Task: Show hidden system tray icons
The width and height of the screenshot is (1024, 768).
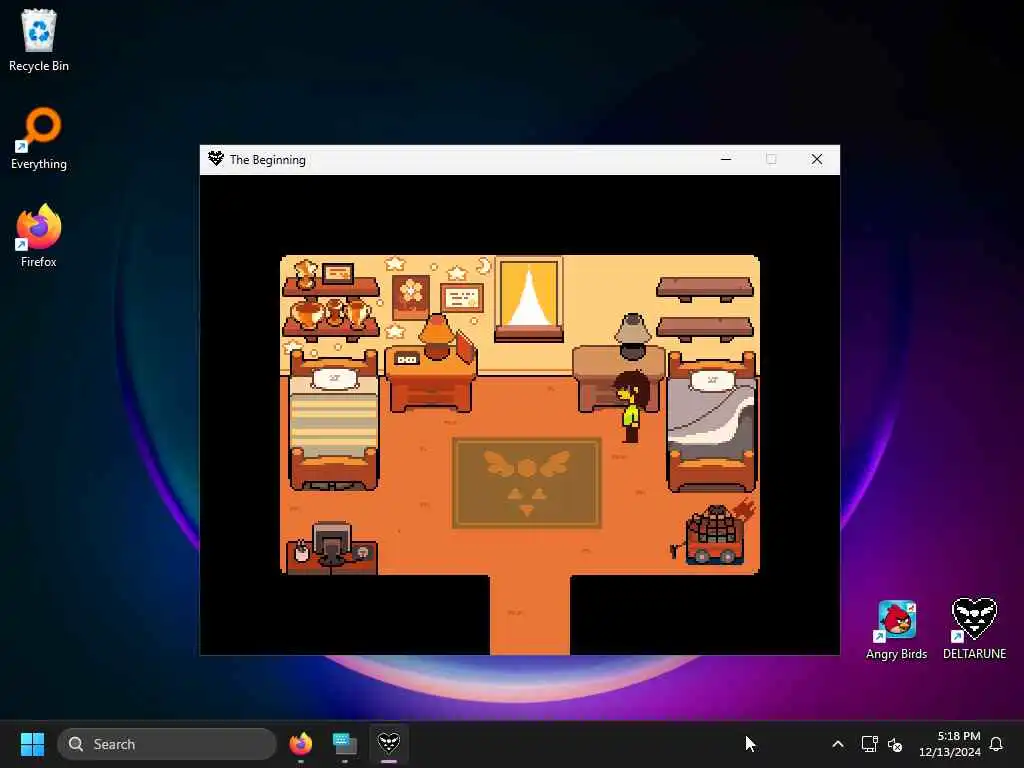Action: click(838, 744)
